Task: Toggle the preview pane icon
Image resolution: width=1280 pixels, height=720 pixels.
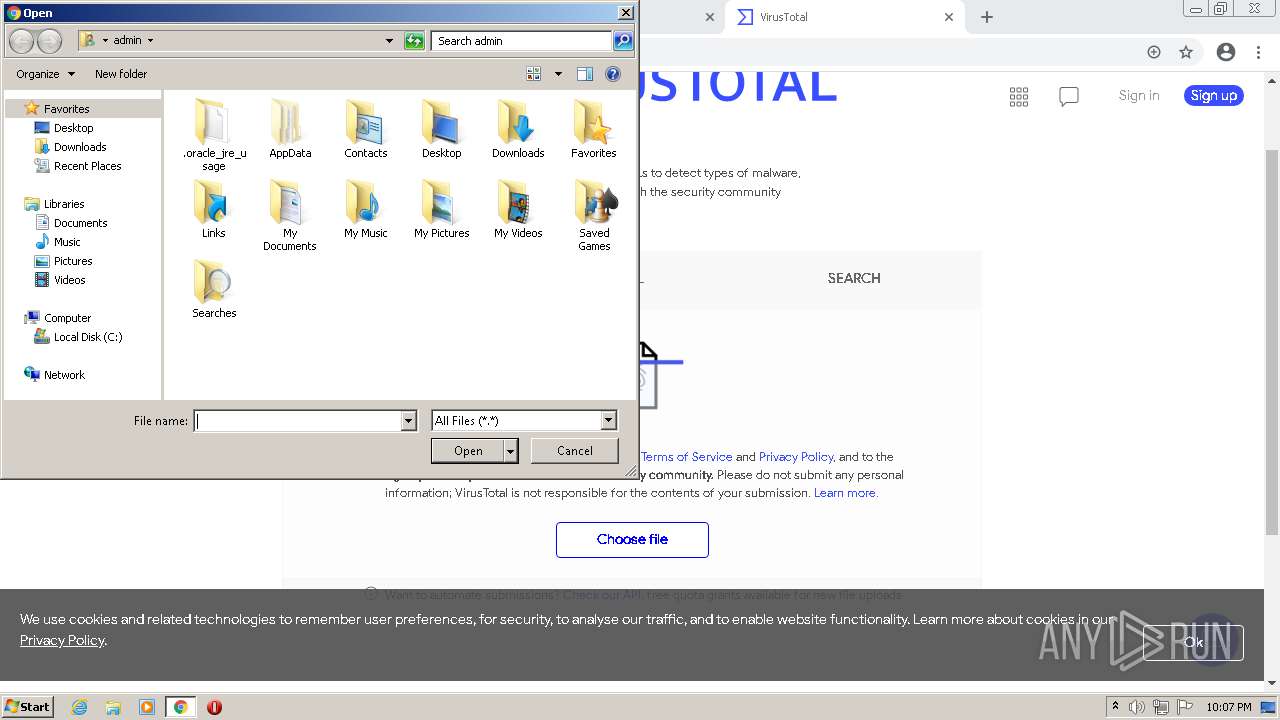Action: [x=585, y=74]
